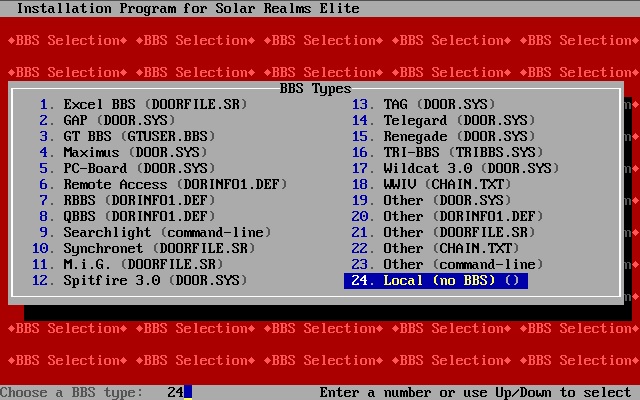640x400 pixels.
Task: Pick TRI-BBS (TRIBBS.SYS) entry
Action: pos(456,153)
